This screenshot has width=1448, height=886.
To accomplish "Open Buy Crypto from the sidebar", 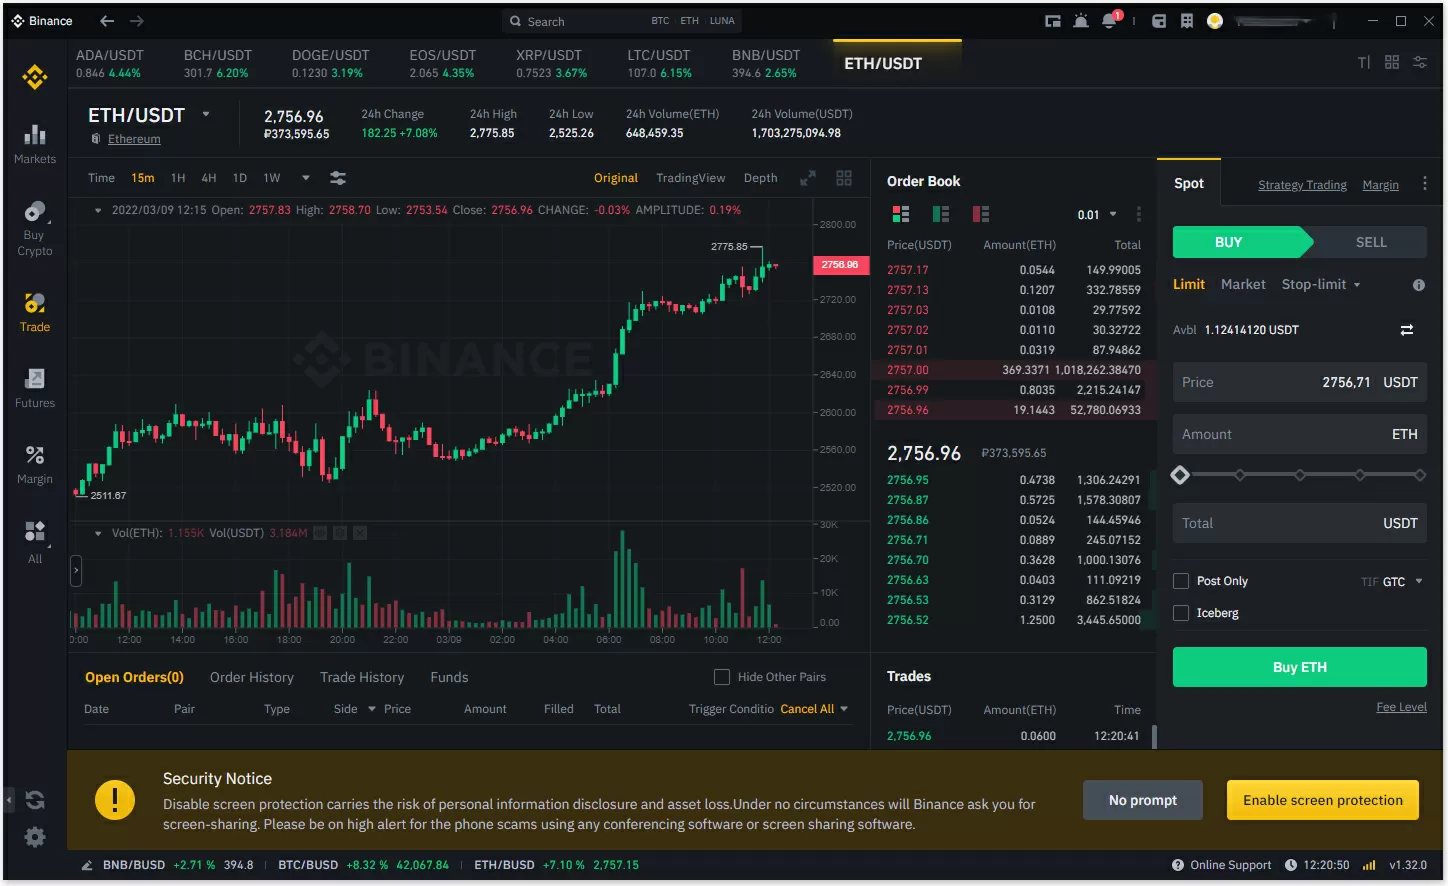I will tap(35, 228).
